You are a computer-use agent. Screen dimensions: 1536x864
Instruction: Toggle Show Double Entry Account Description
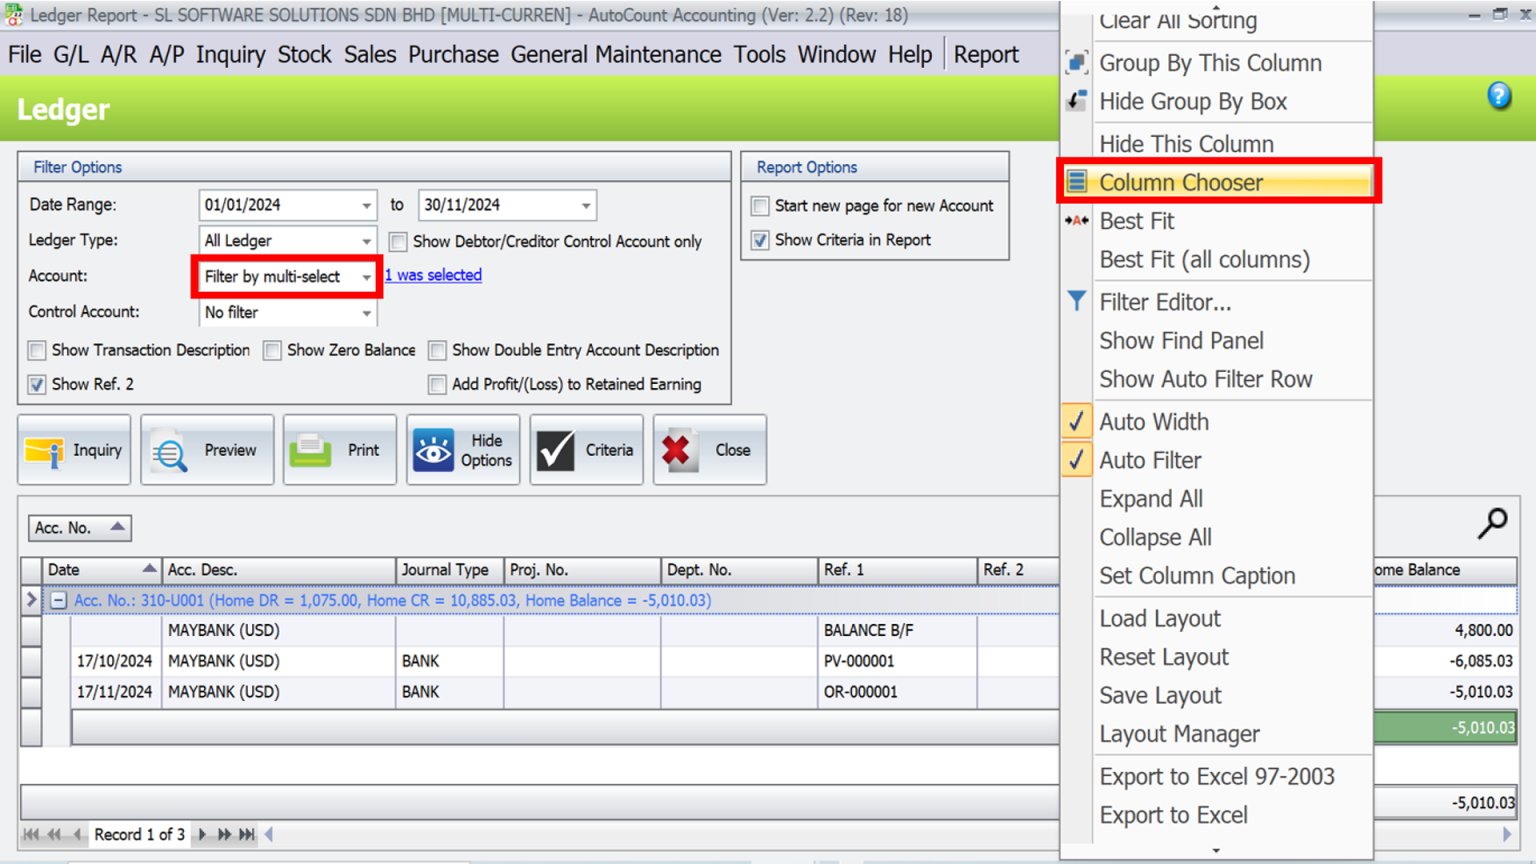[x=437, y=350]
